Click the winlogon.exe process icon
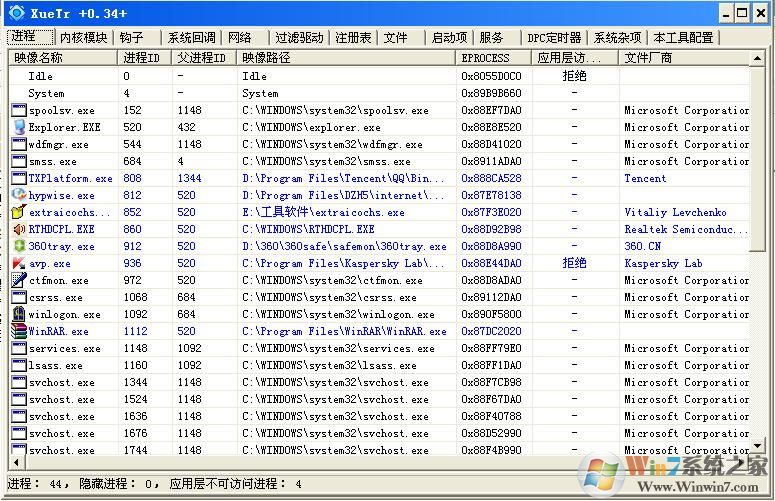The image size is (775, 501). 19,314
